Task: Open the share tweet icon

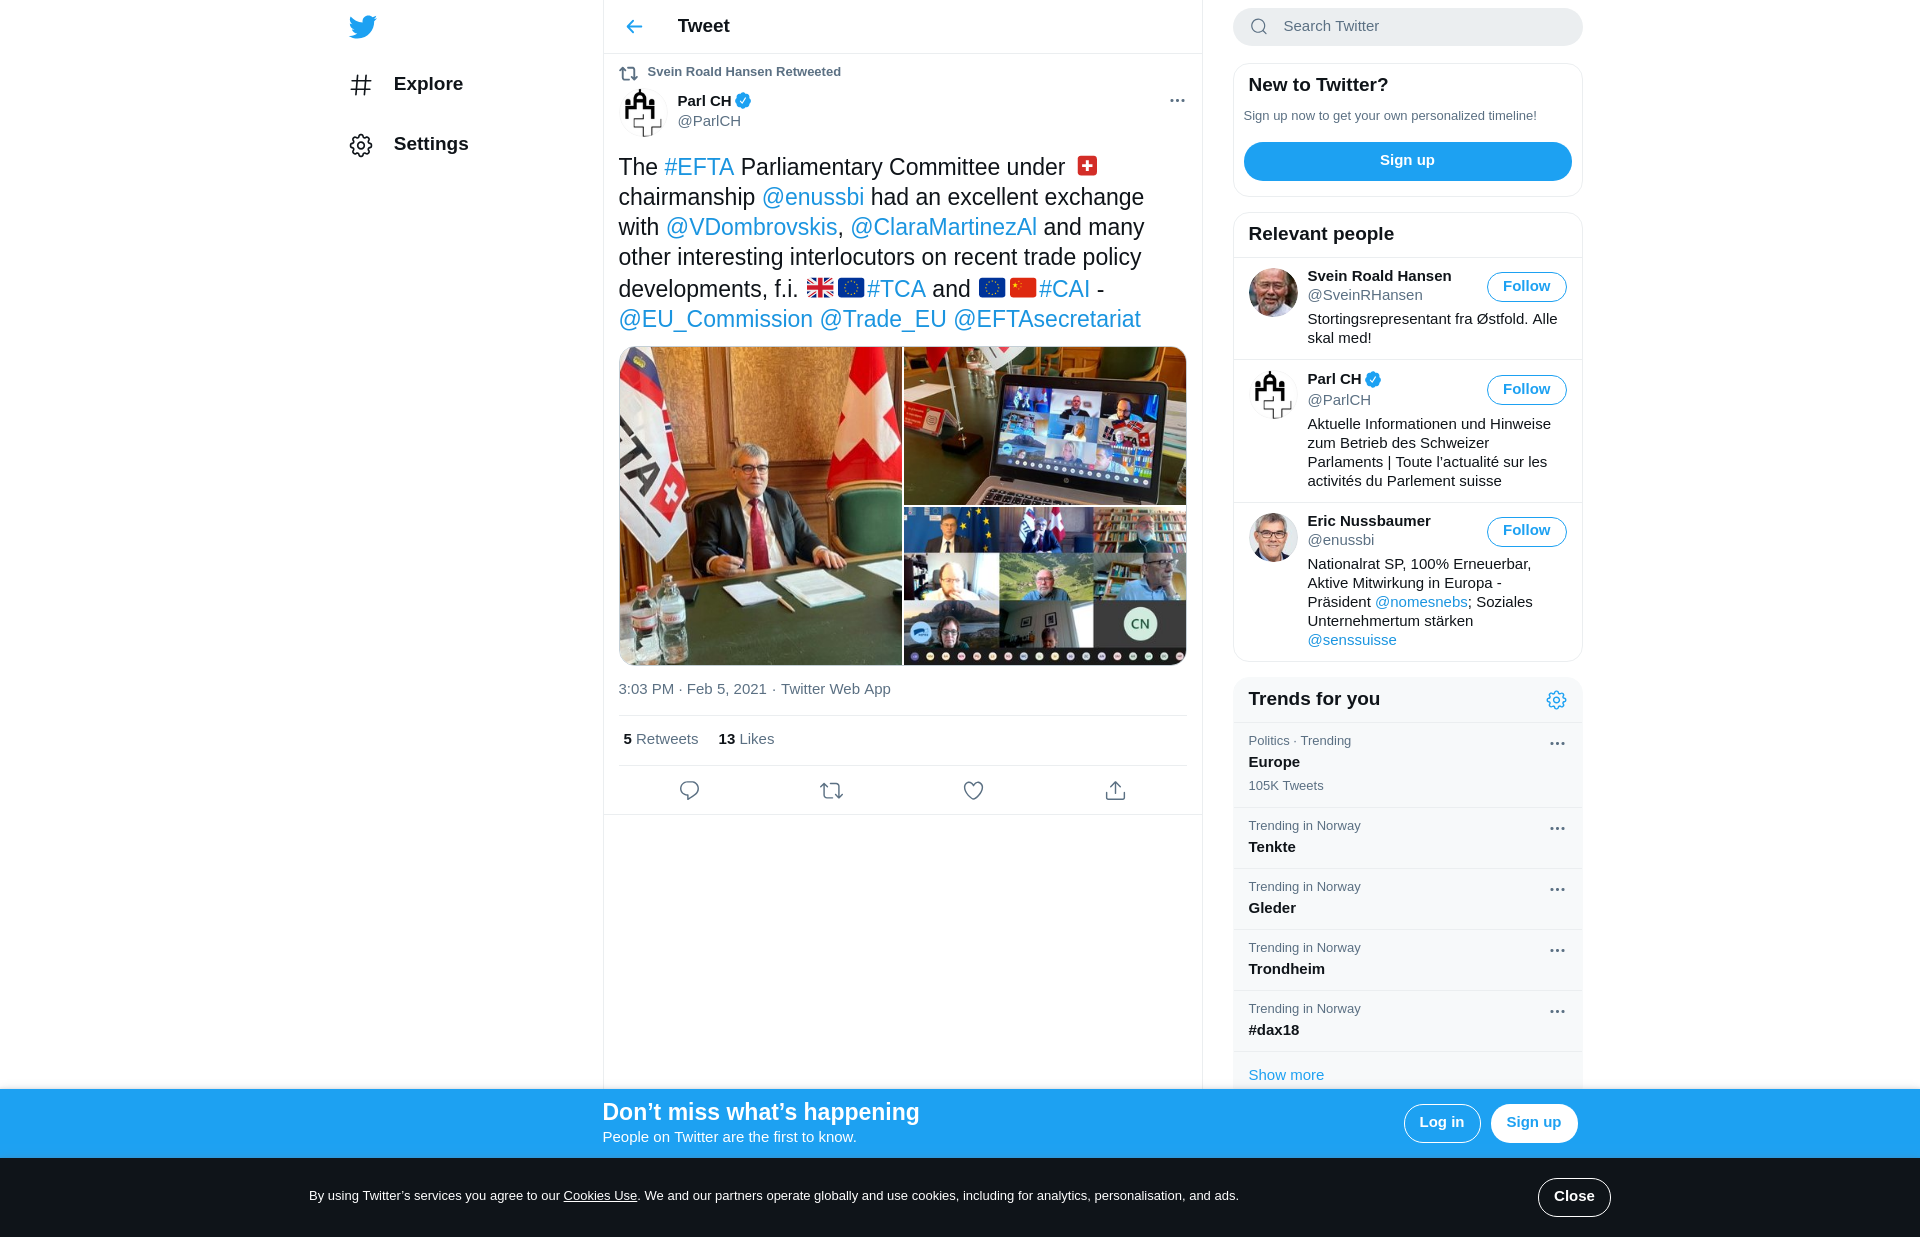Action: pyautogui.click(x=1115, y=790)
